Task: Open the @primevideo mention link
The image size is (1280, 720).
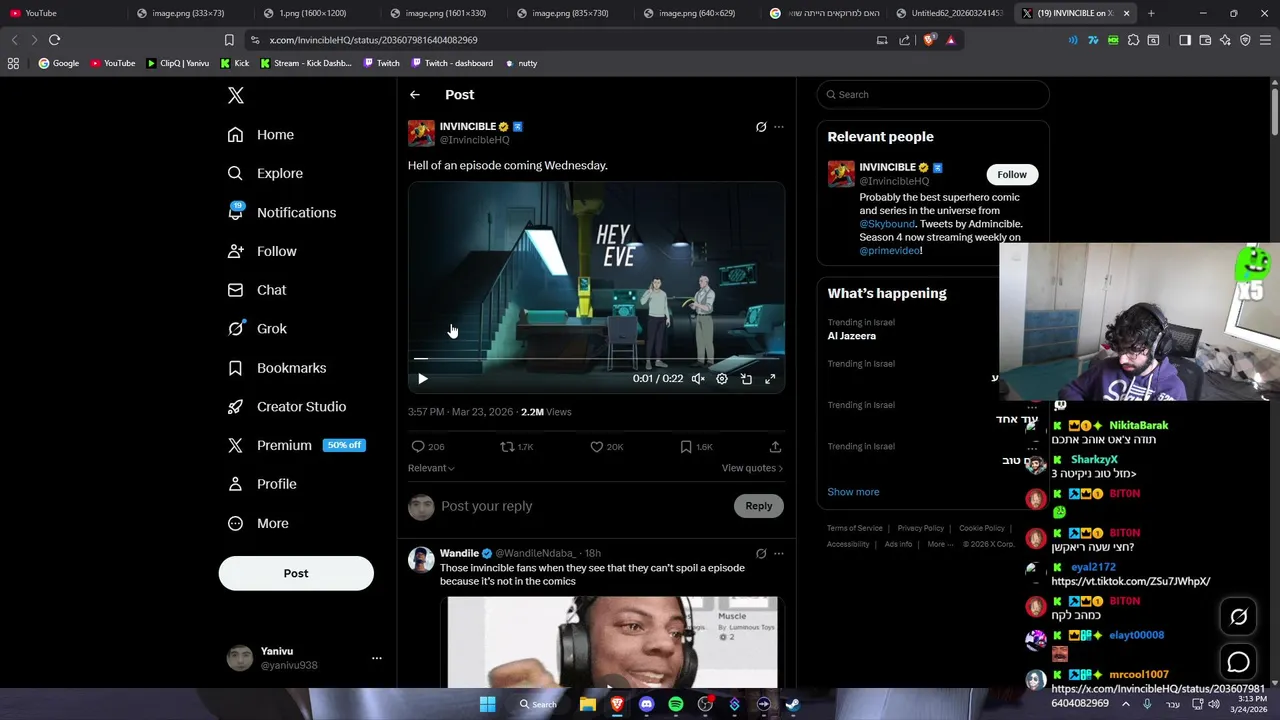Action: tap(889, 251)
